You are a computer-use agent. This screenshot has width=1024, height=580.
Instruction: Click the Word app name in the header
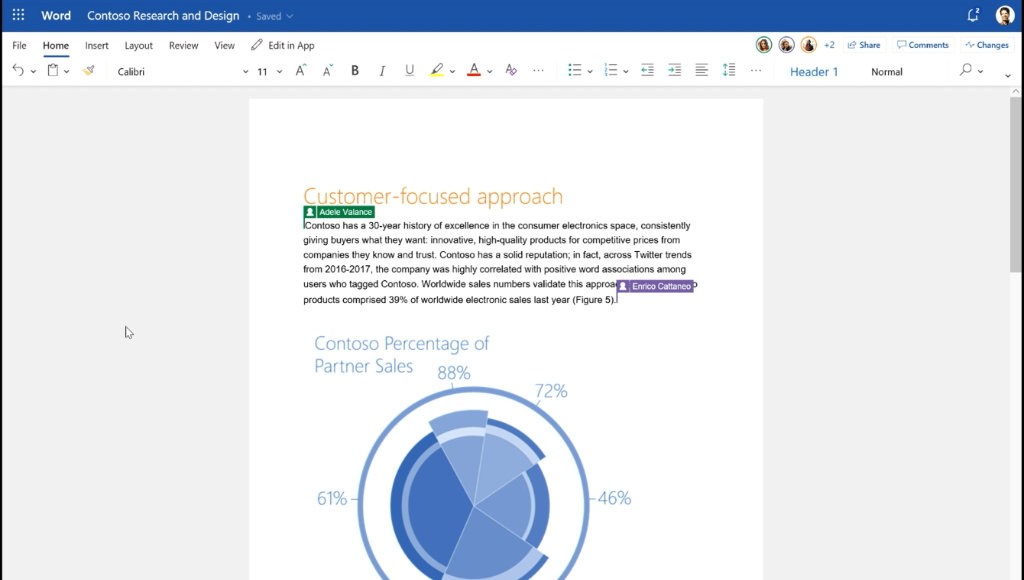56,16
